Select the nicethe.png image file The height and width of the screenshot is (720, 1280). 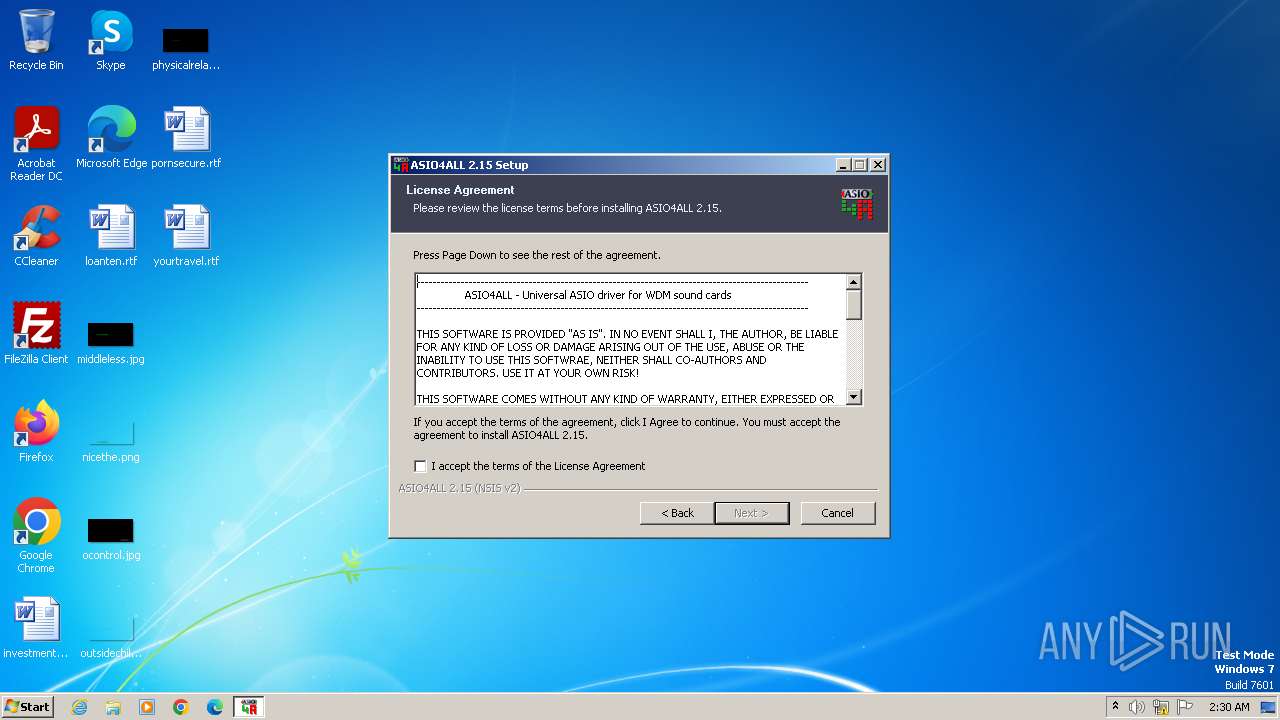(111, 440)
